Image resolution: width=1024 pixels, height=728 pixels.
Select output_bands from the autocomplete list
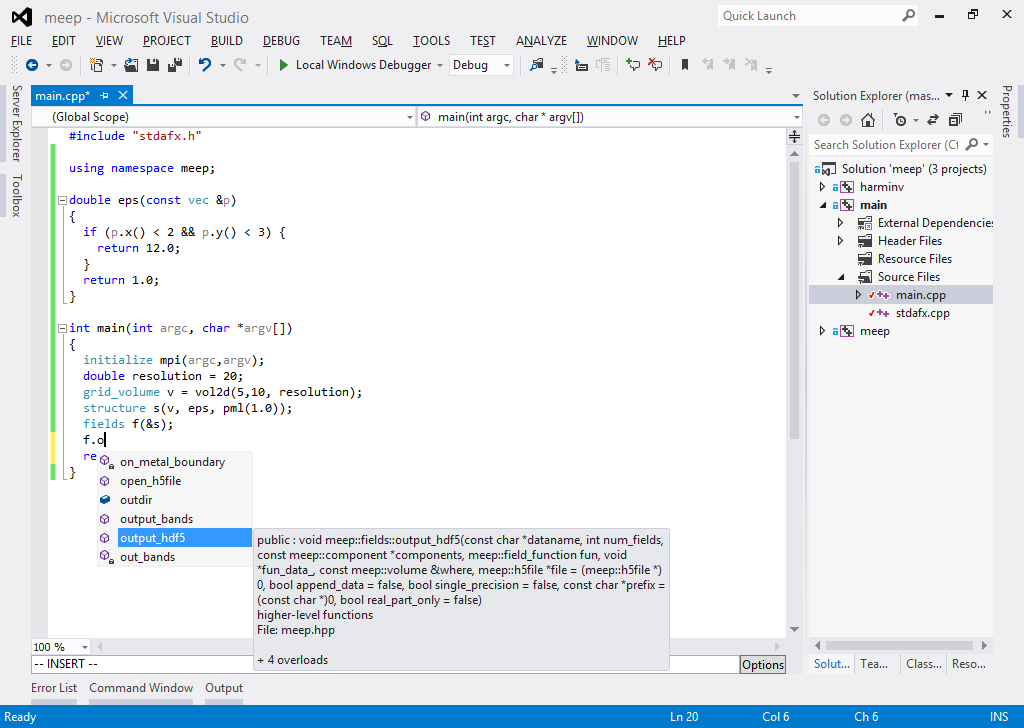pos(156,519)
